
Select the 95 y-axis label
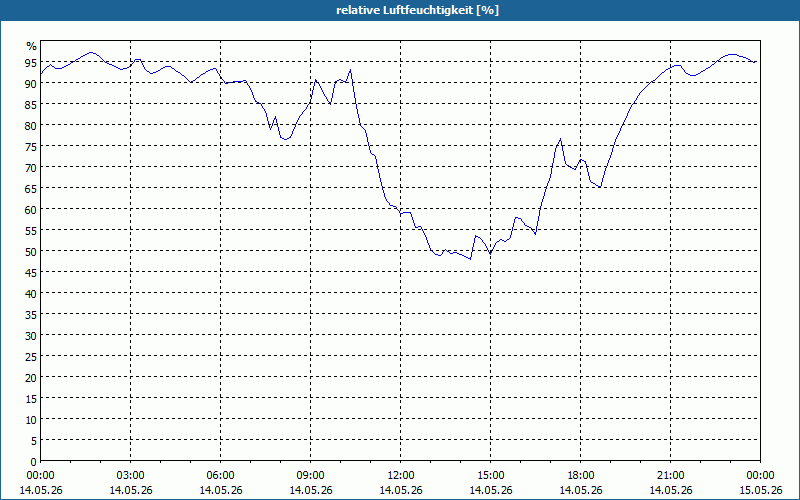coord(31,63)
